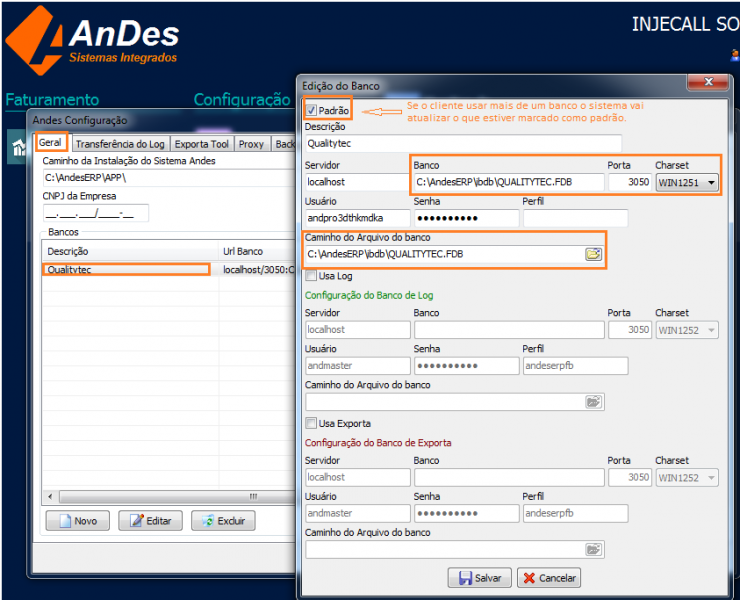The image size is (740, 600).
Task: Click the folder browse icon in Log database path
Action: (593, 402)
